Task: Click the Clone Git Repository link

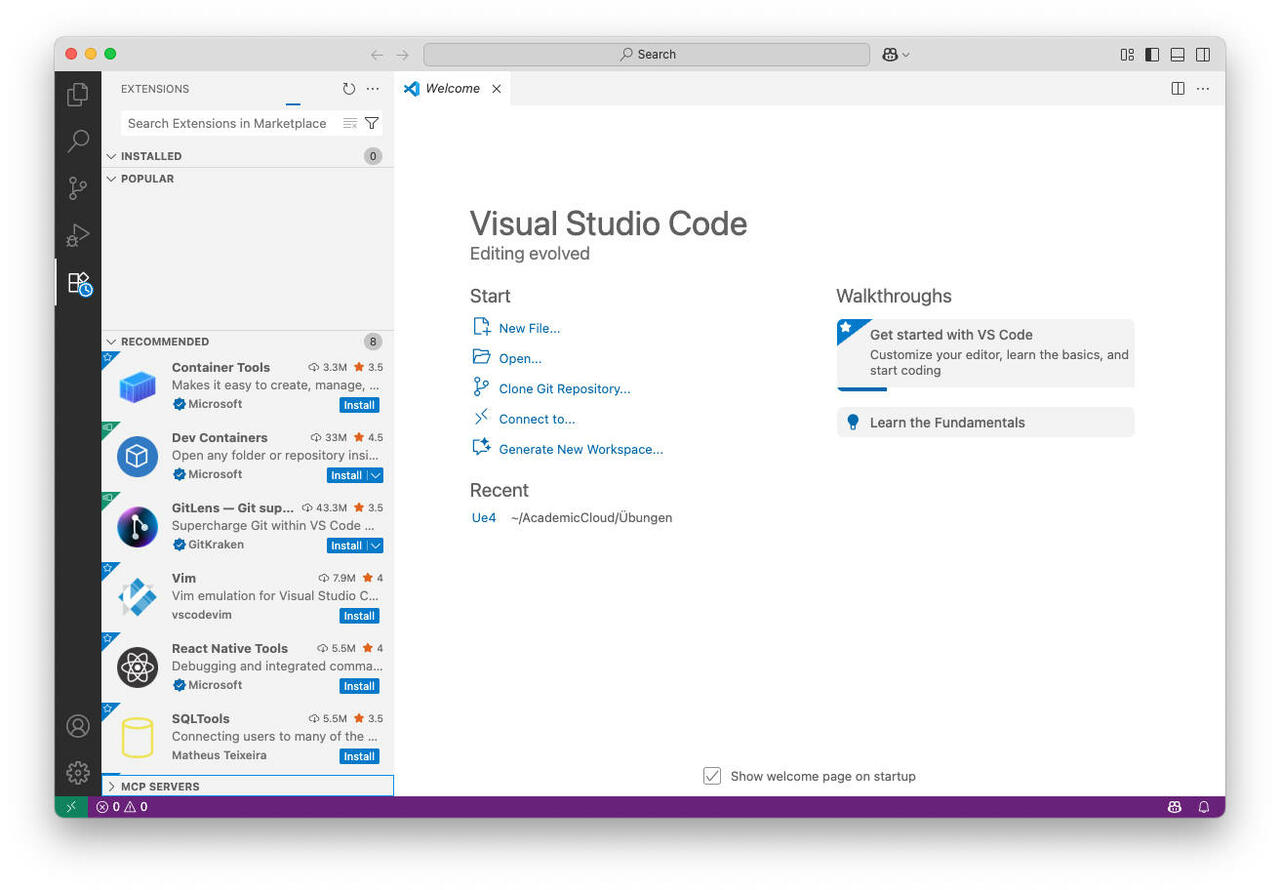Action: 564,389
